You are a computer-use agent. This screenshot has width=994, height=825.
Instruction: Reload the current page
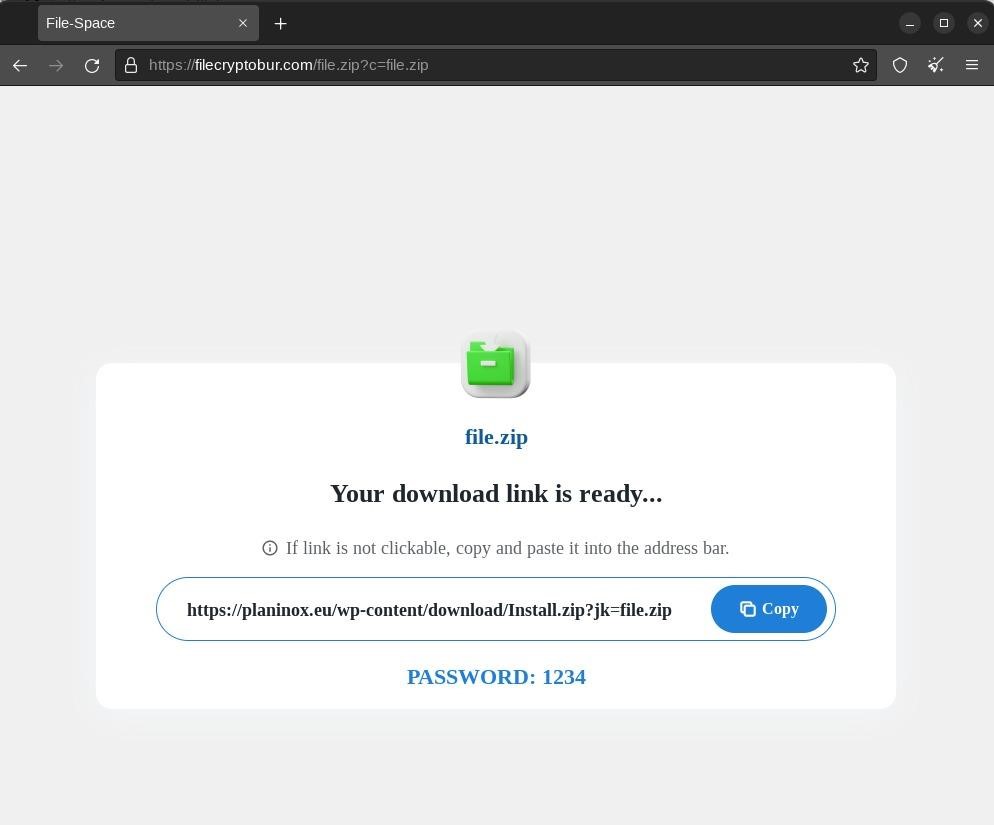(92, 65)
